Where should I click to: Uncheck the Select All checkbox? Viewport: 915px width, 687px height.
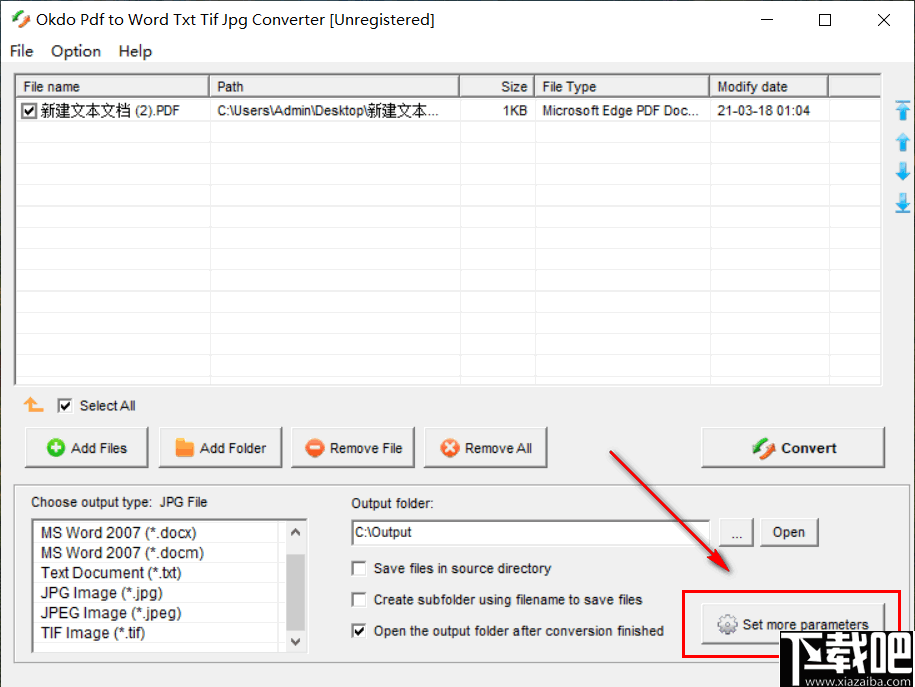tap(64, 405)
